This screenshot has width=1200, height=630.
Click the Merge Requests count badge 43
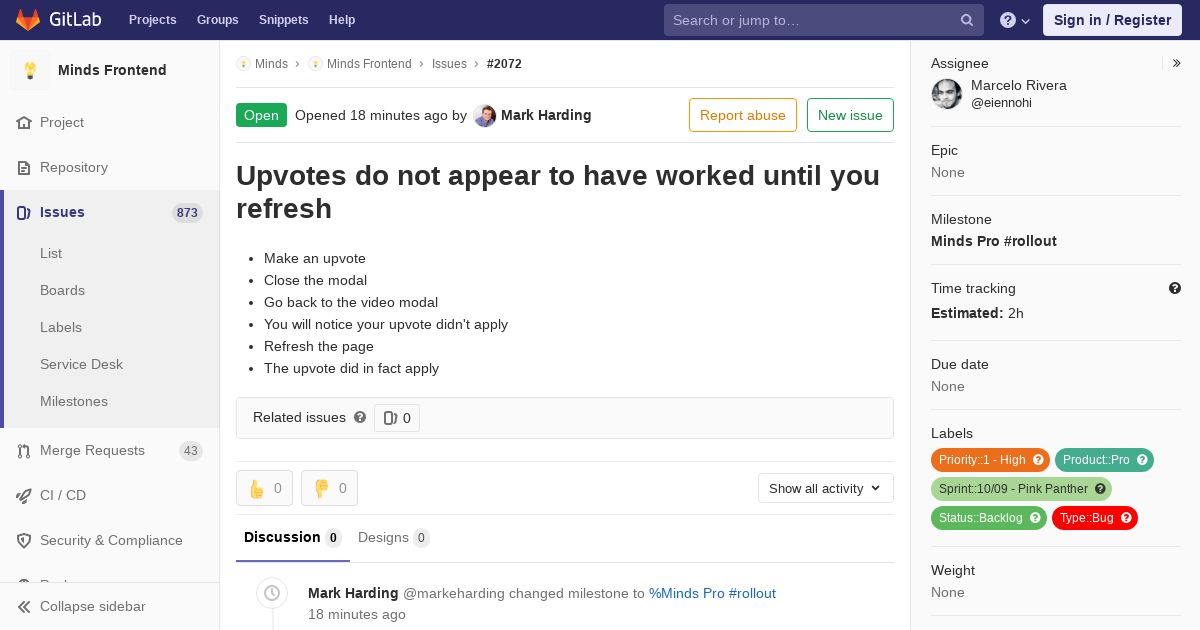(x=191, y=451)
